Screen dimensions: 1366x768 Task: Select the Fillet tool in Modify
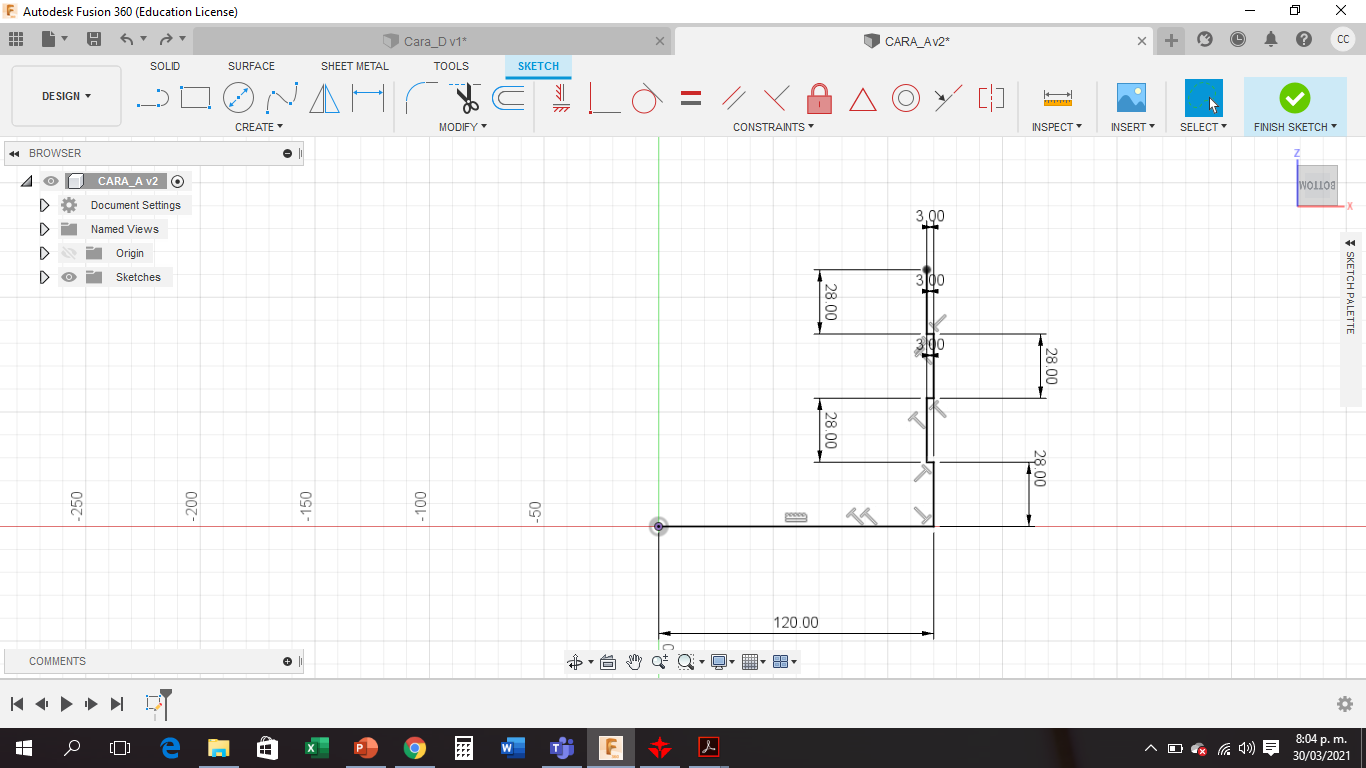pos(420,98)
